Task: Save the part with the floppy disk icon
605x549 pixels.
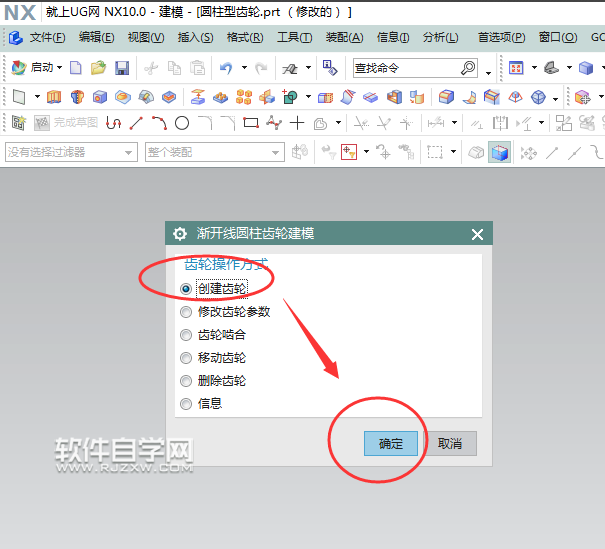Action: coord(122,68)
